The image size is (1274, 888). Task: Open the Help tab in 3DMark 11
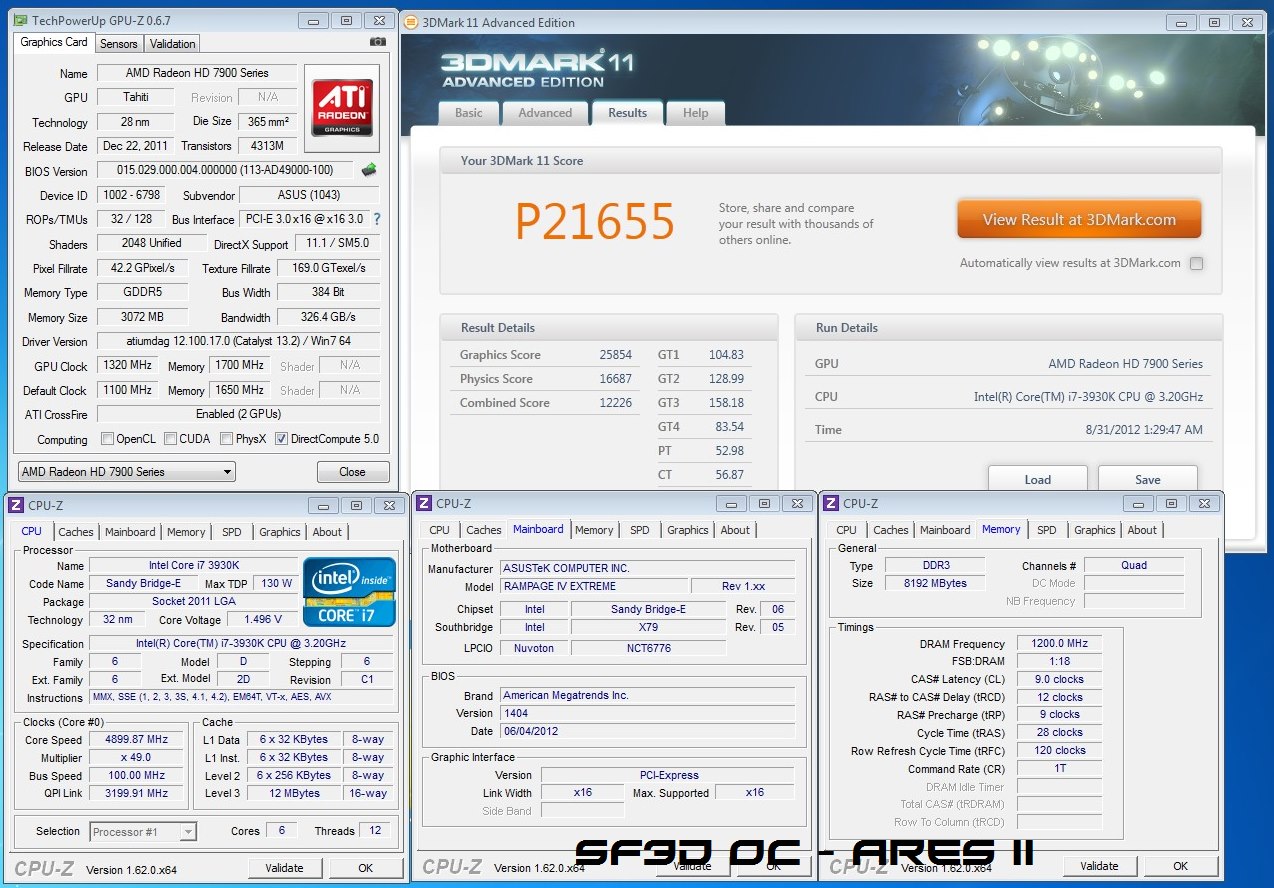click(x=696, y=113)
